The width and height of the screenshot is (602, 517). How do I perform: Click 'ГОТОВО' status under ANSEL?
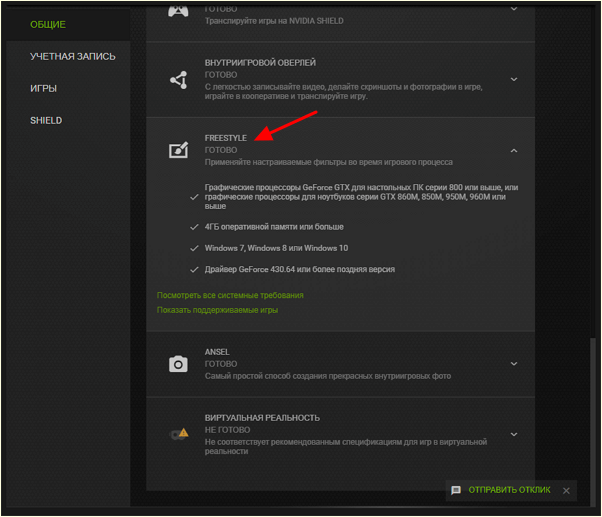click(221, 364)
